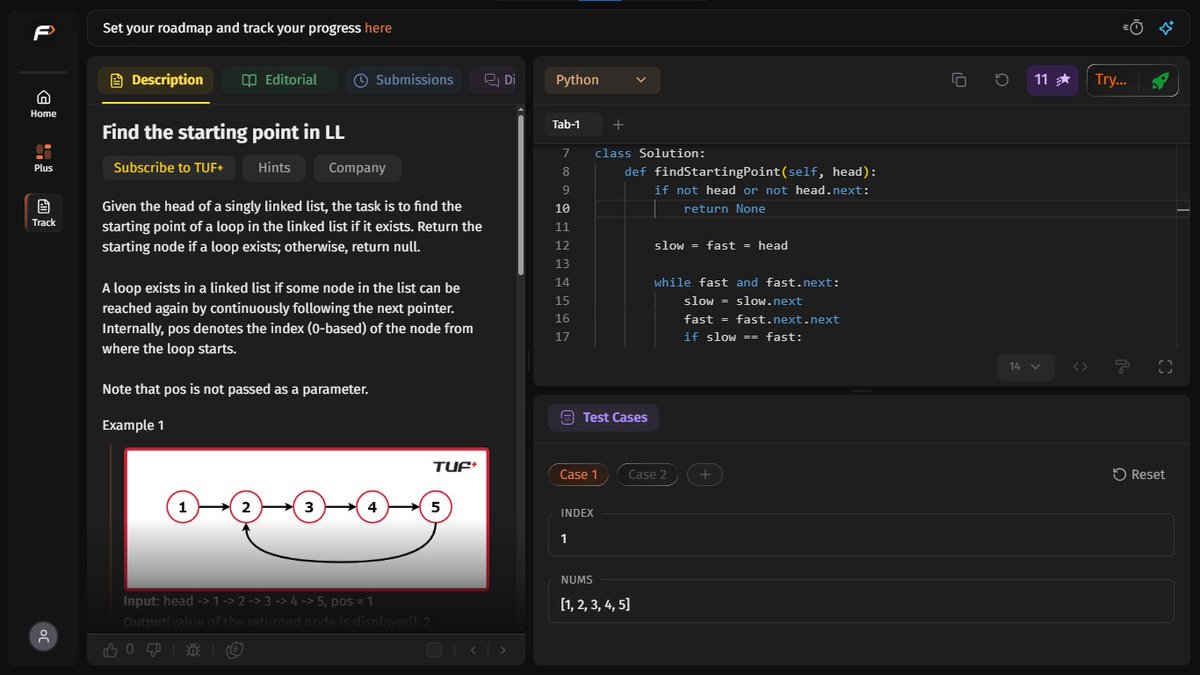Open the AI sparkle assistant icon
The width and height of the screenshot is (1200, 675).
(x=1166, y=28)
